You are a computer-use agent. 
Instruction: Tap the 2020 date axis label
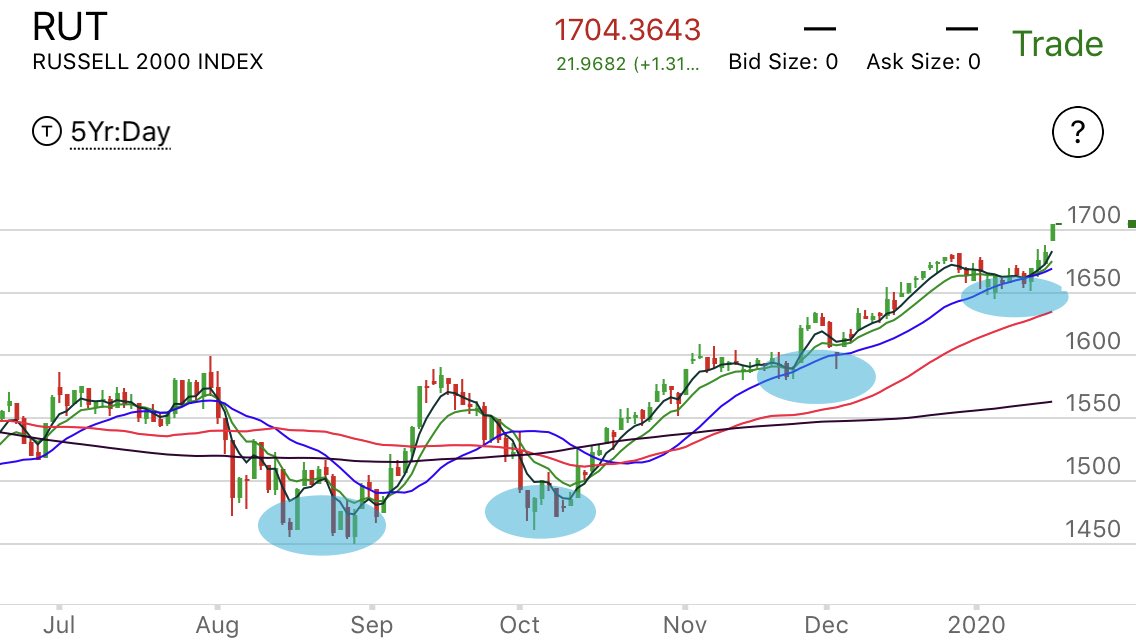tap(977, 624)
